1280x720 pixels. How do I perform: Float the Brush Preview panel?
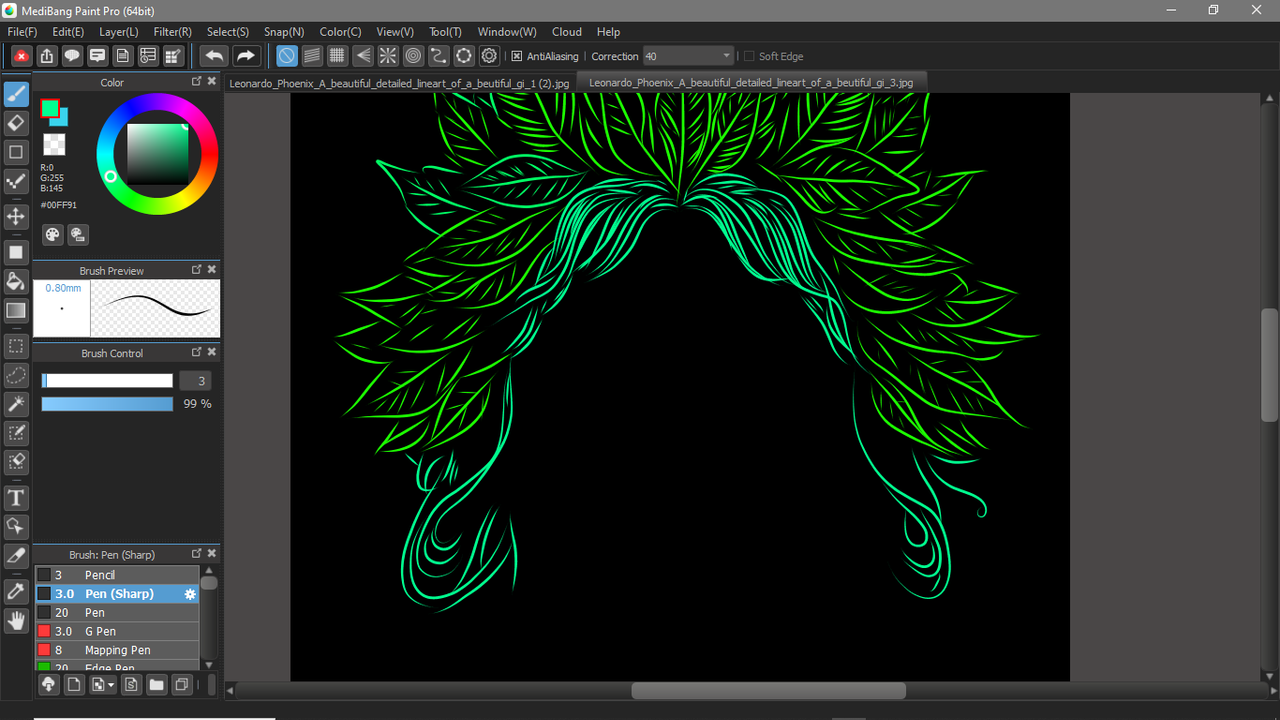[x=197, y=270]
